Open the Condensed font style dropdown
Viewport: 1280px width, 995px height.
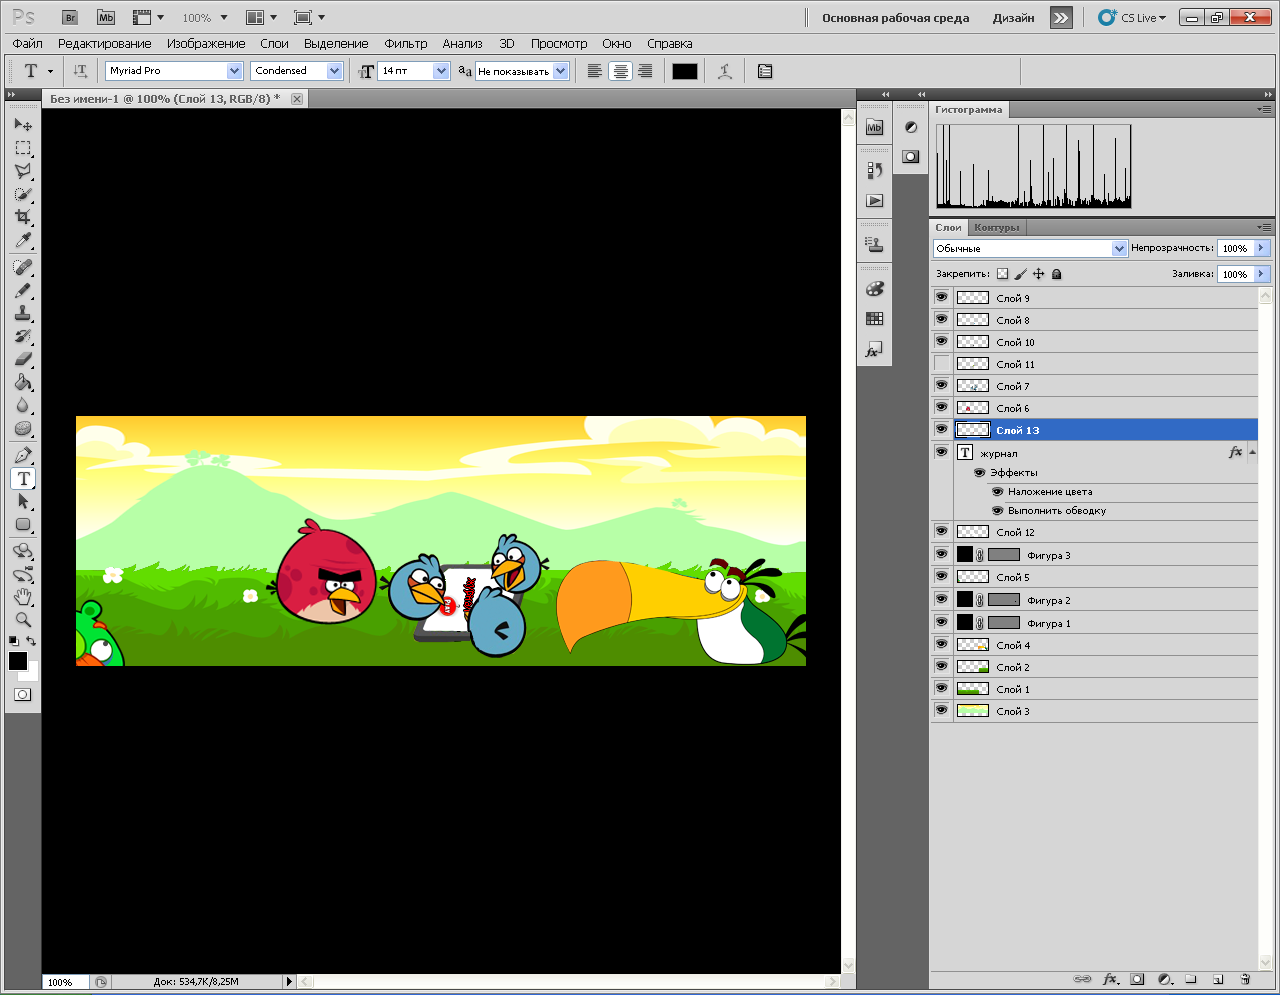[335, 71]
